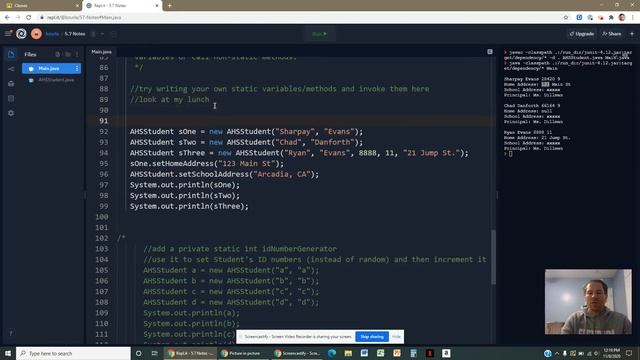Click comment //look at my lunch
Viewport: 640px width, 360px height.
click(169, 100)
